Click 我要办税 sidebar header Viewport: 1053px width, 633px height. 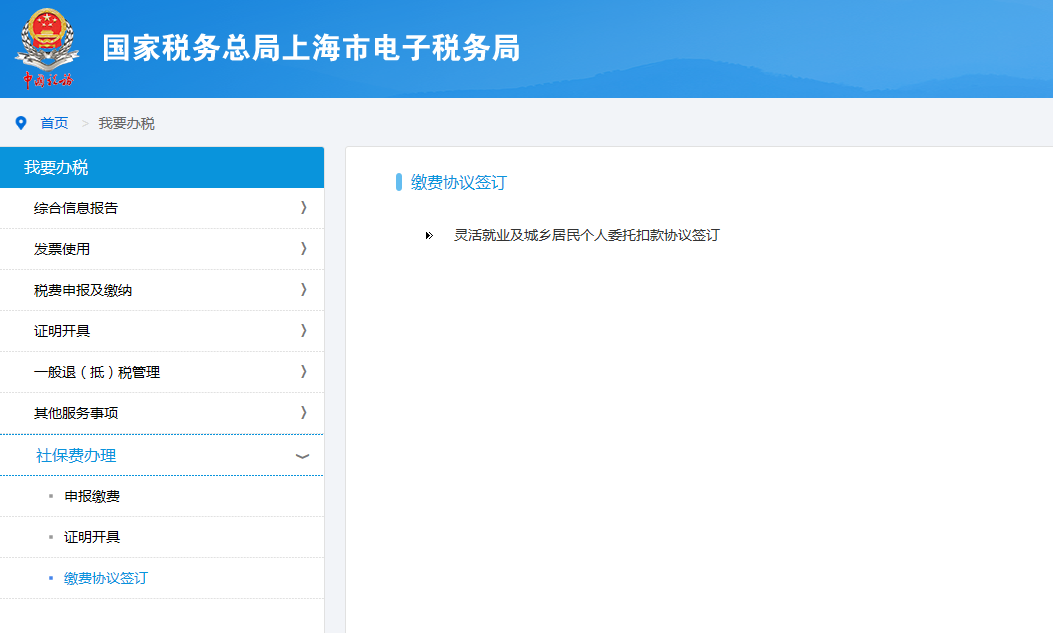tap(56, 168)
